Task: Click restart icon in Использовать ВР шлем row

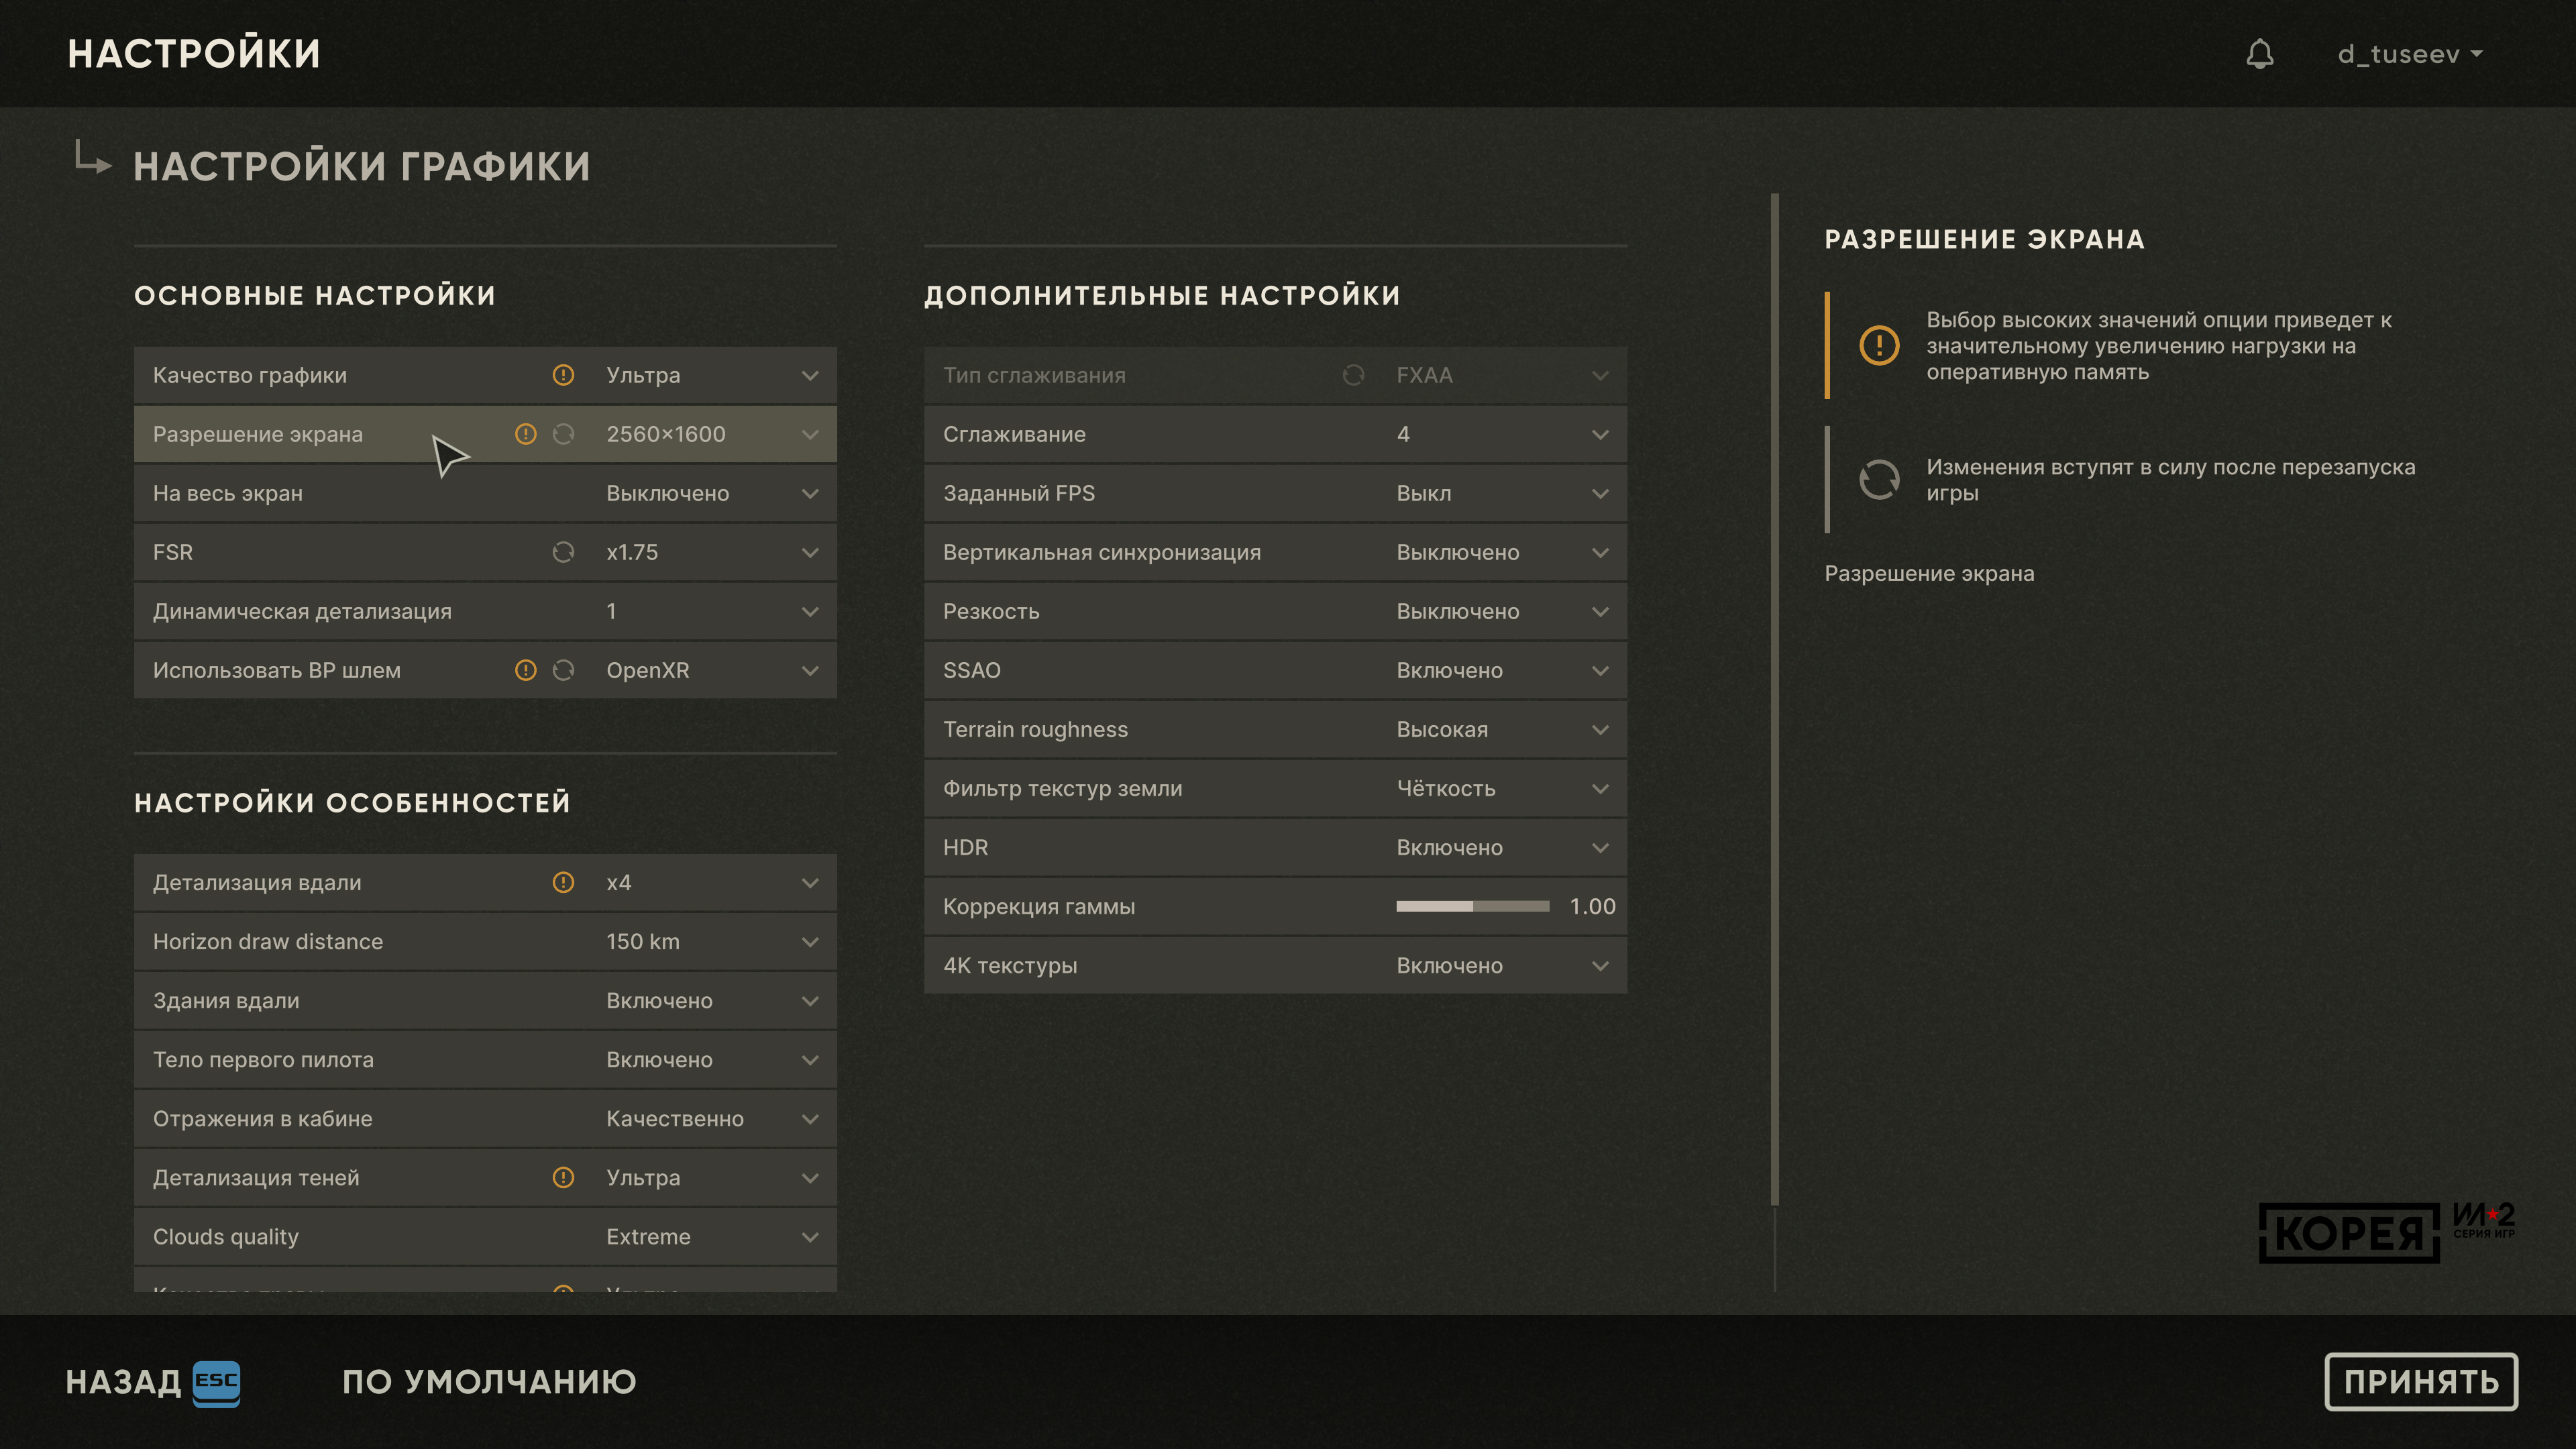Action: [563, 670]
